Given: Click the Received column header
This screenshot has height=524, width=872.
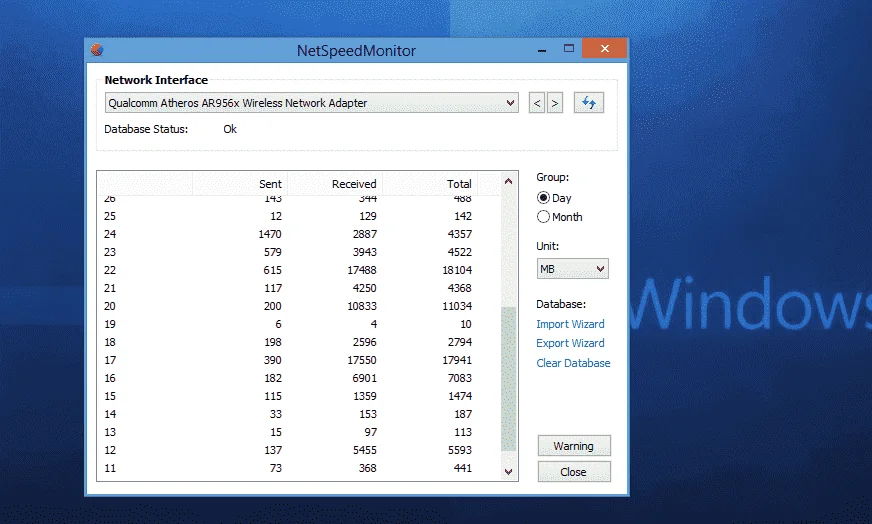Looking at the screenshot, I should [x=335, y=184].
